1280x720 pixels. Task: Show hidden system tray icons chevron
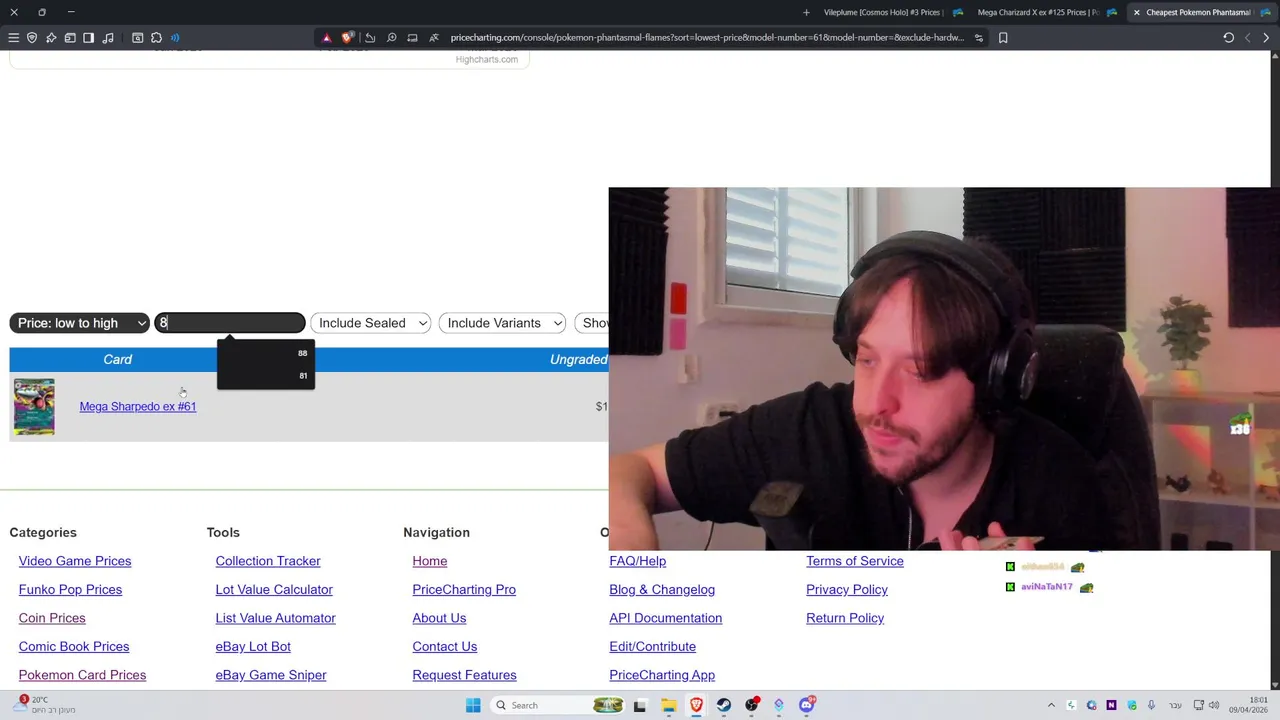pos(1051,705)
